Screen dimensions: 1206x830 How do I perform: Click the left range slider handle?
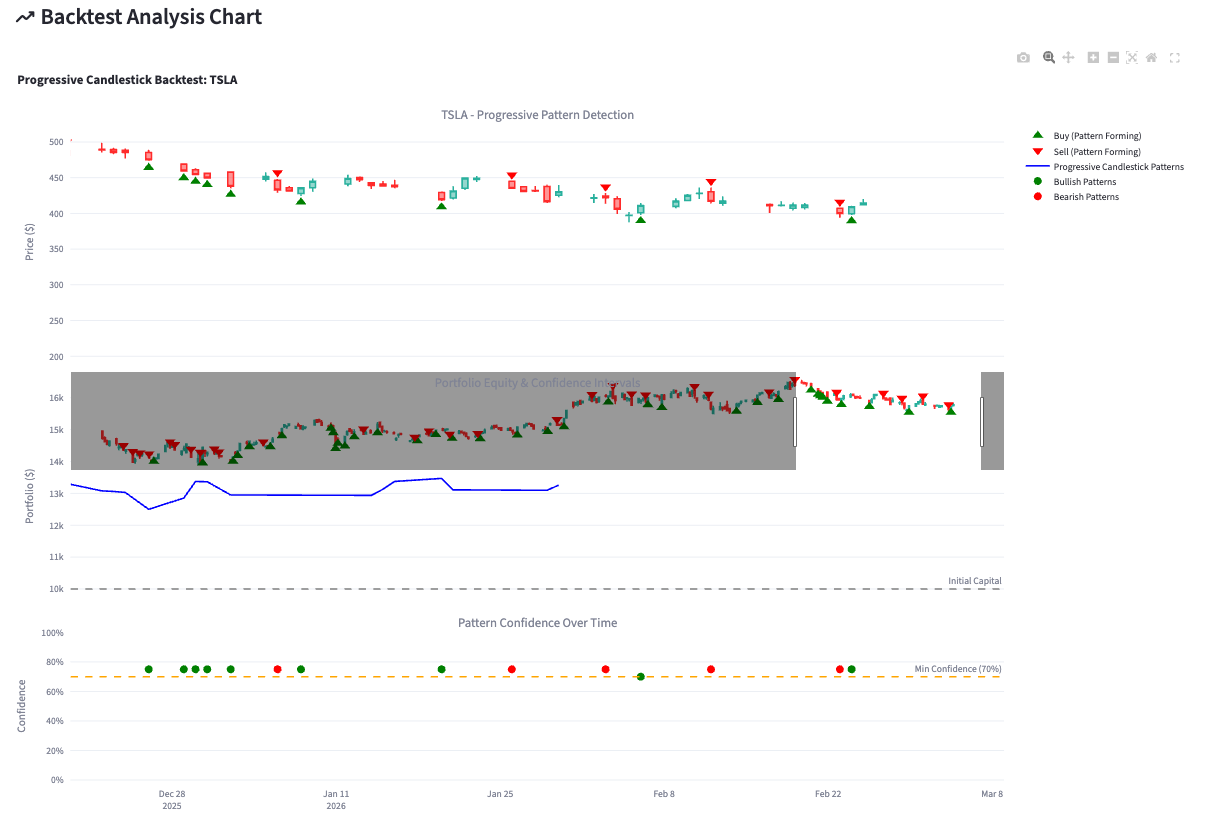pyautogui.click(x=795, y=420)
